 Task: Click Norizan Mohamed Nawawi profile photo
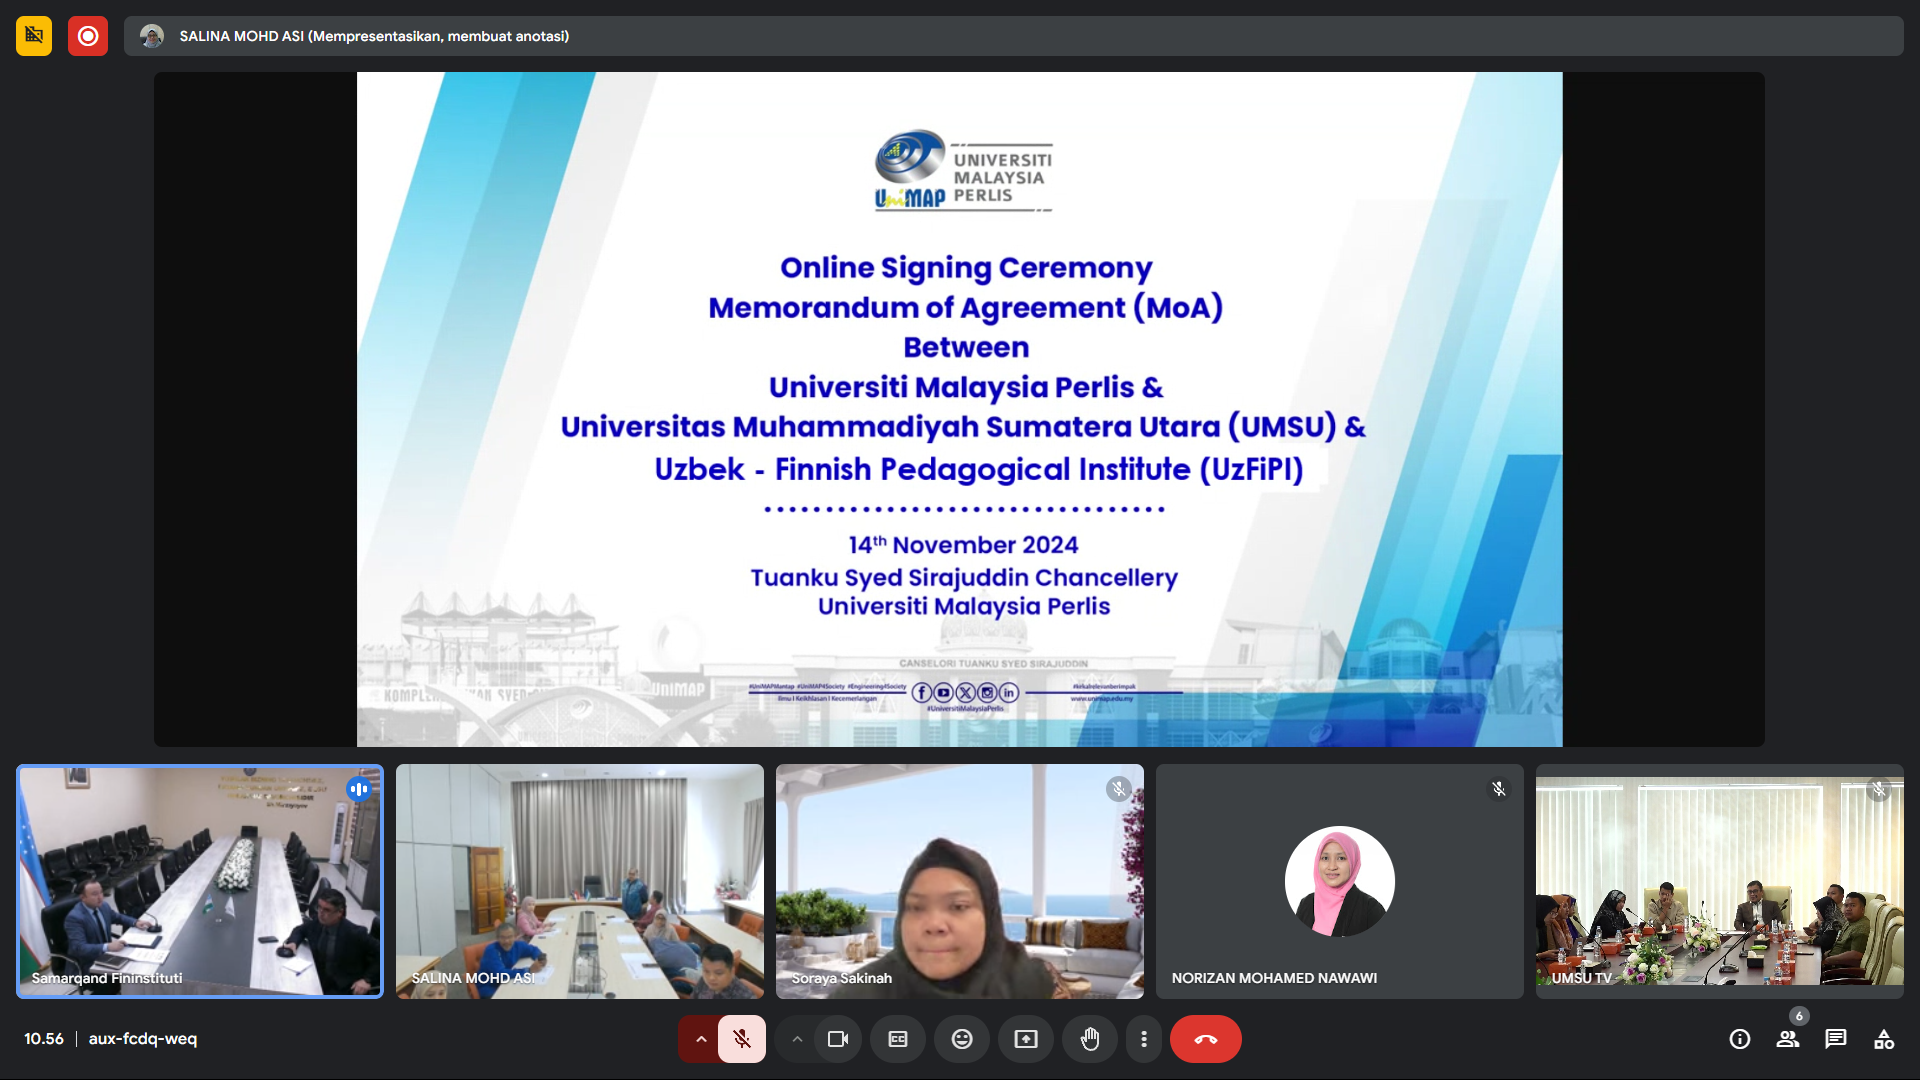[x=1340, y=881]
